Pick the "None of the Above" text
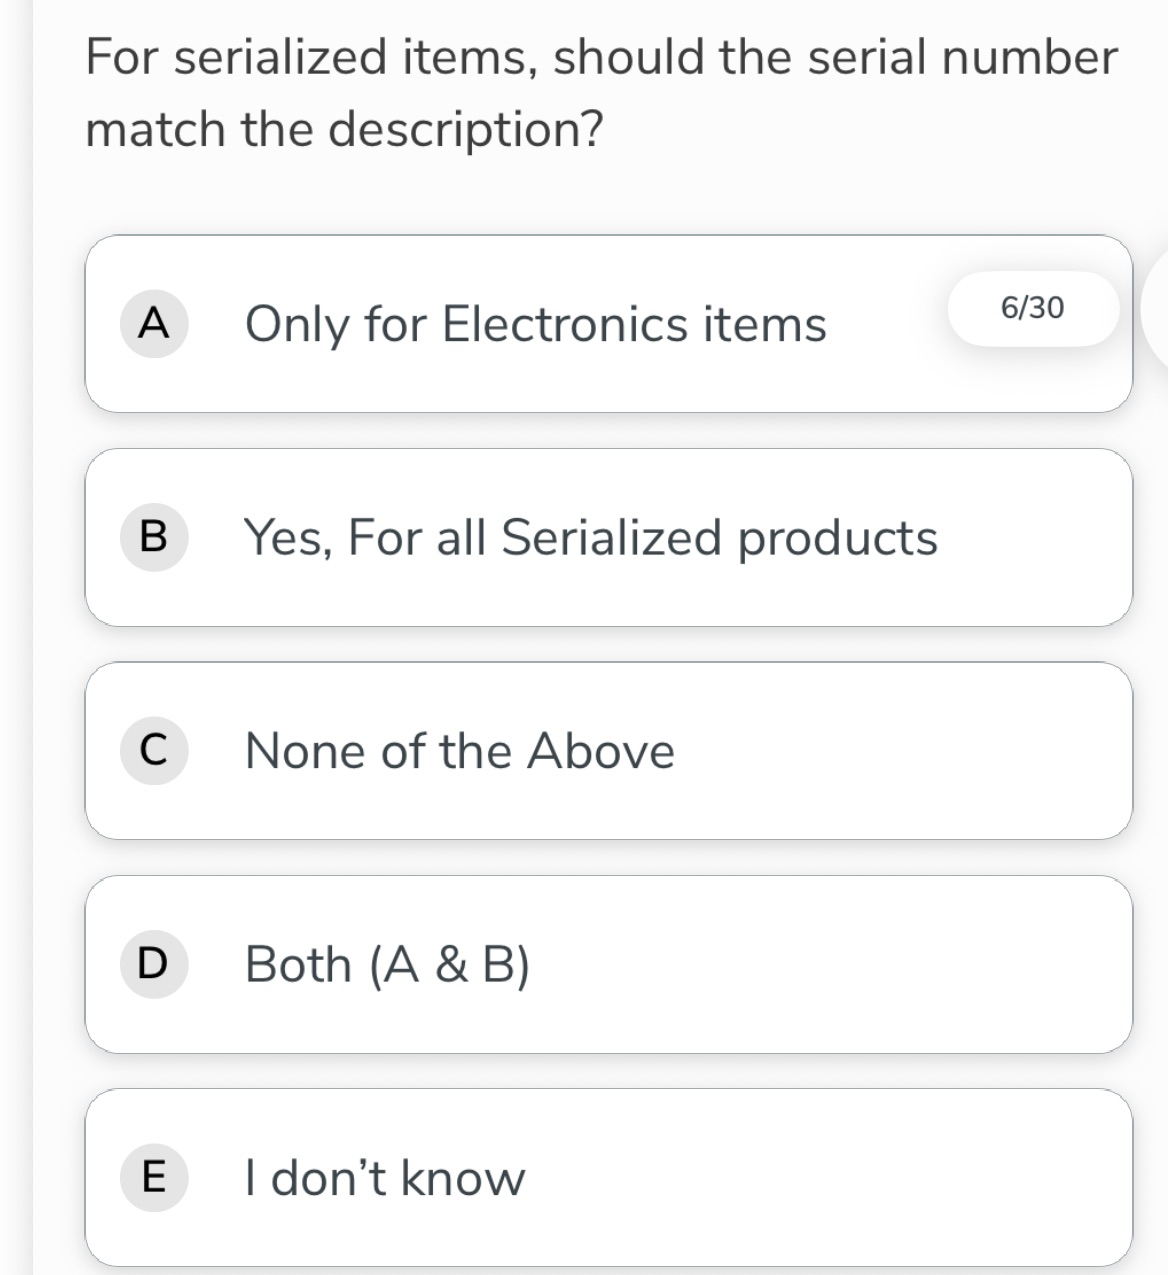The width and height of the screenshot is (1168, 1275). tap(460, 751)
